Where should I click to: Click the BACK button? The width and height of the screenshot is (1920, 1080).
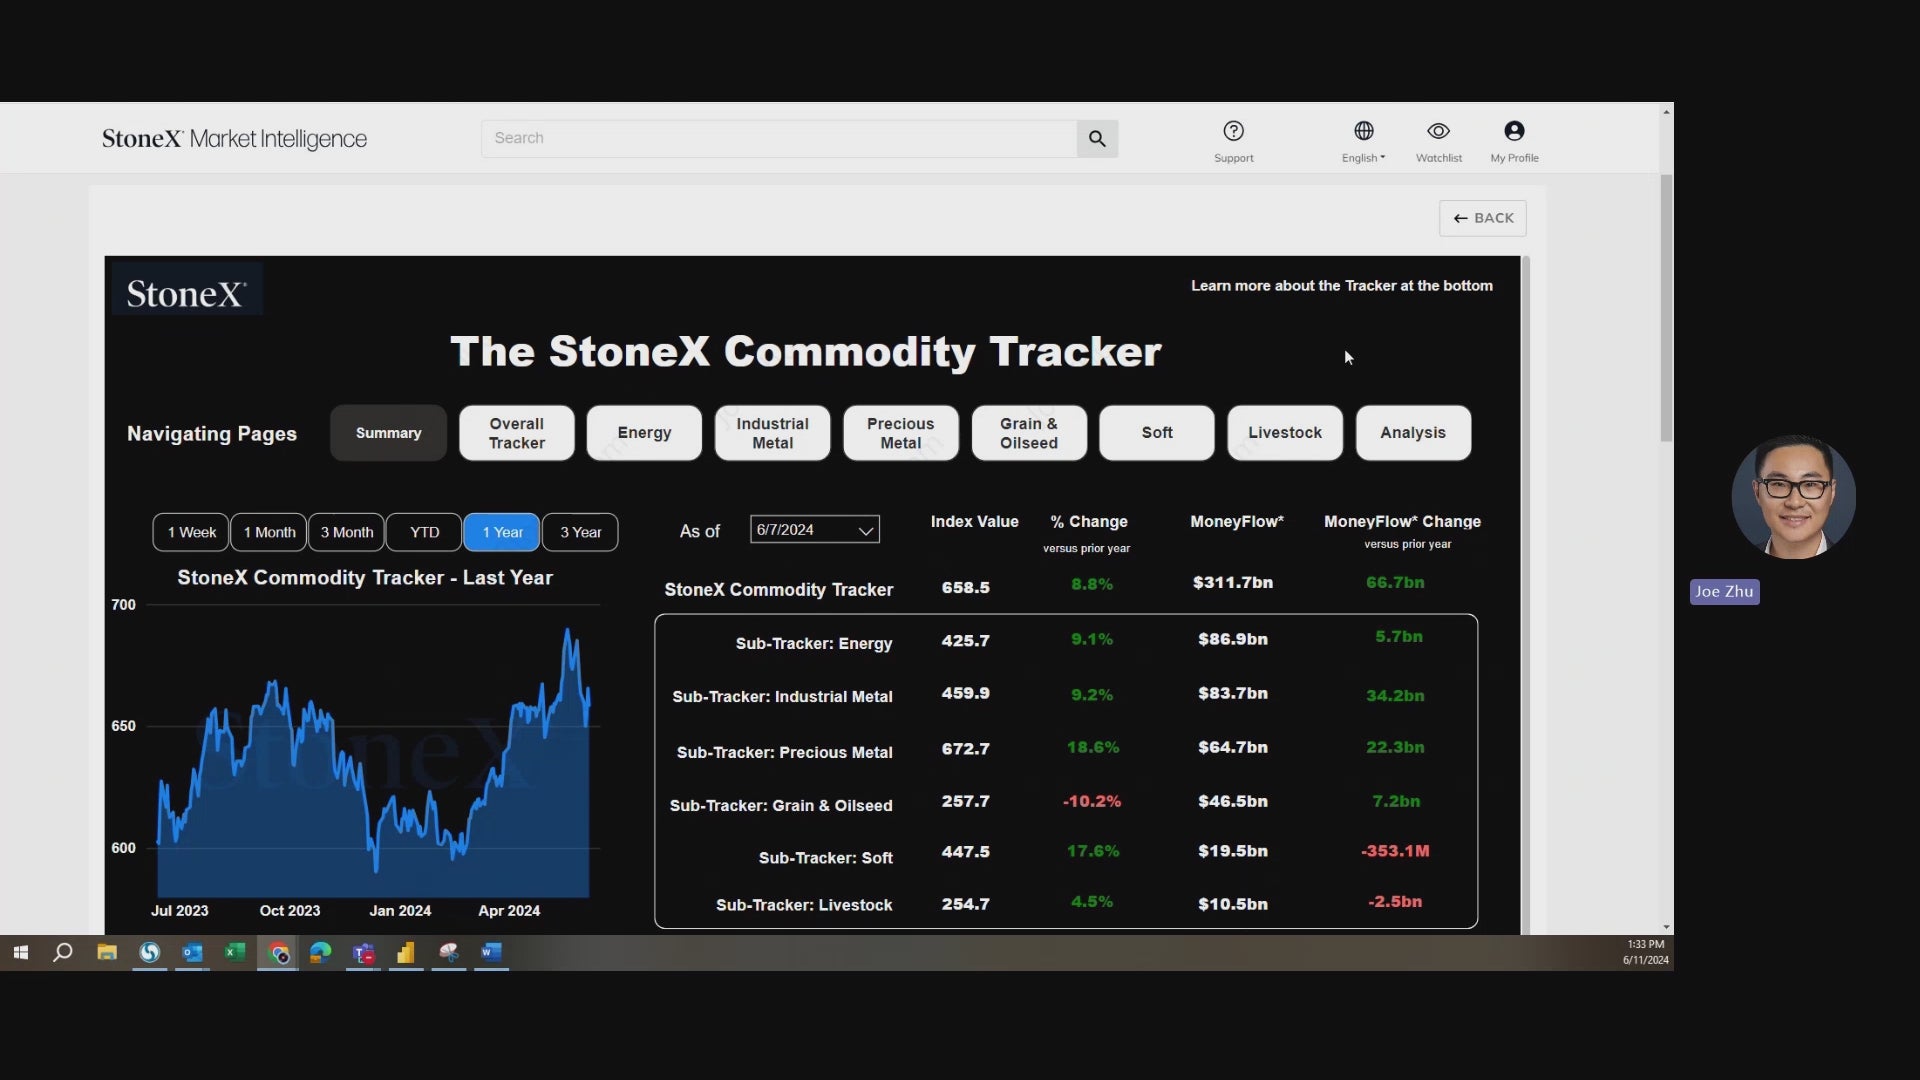[x=1482, y=218]
